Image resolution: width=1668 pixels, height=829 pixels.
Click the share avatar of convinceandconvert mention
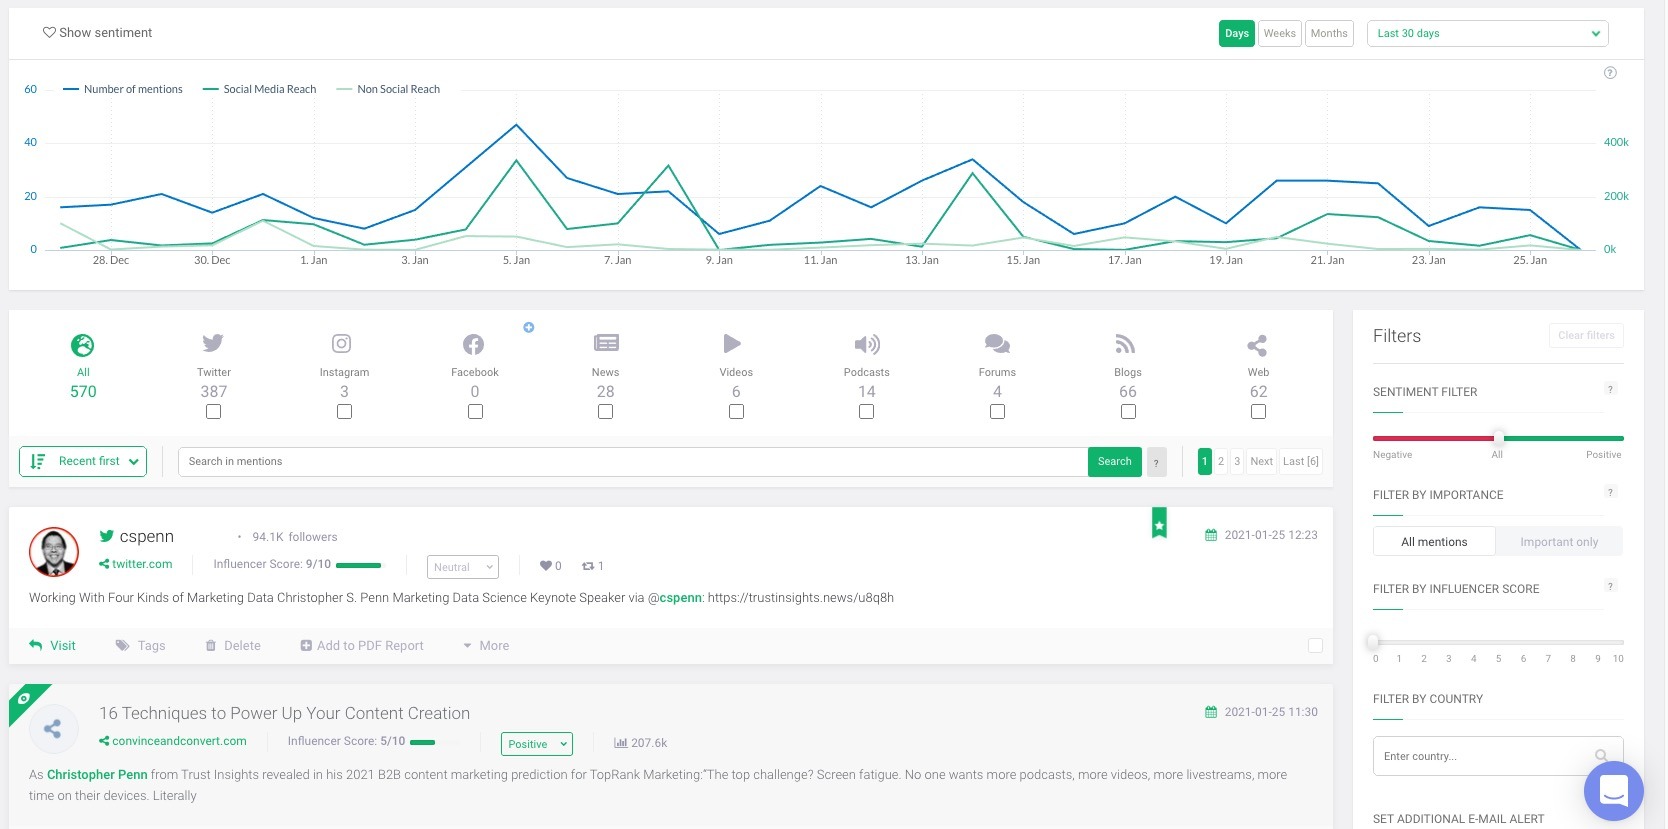pyautogui.click(x=53, y=729)
